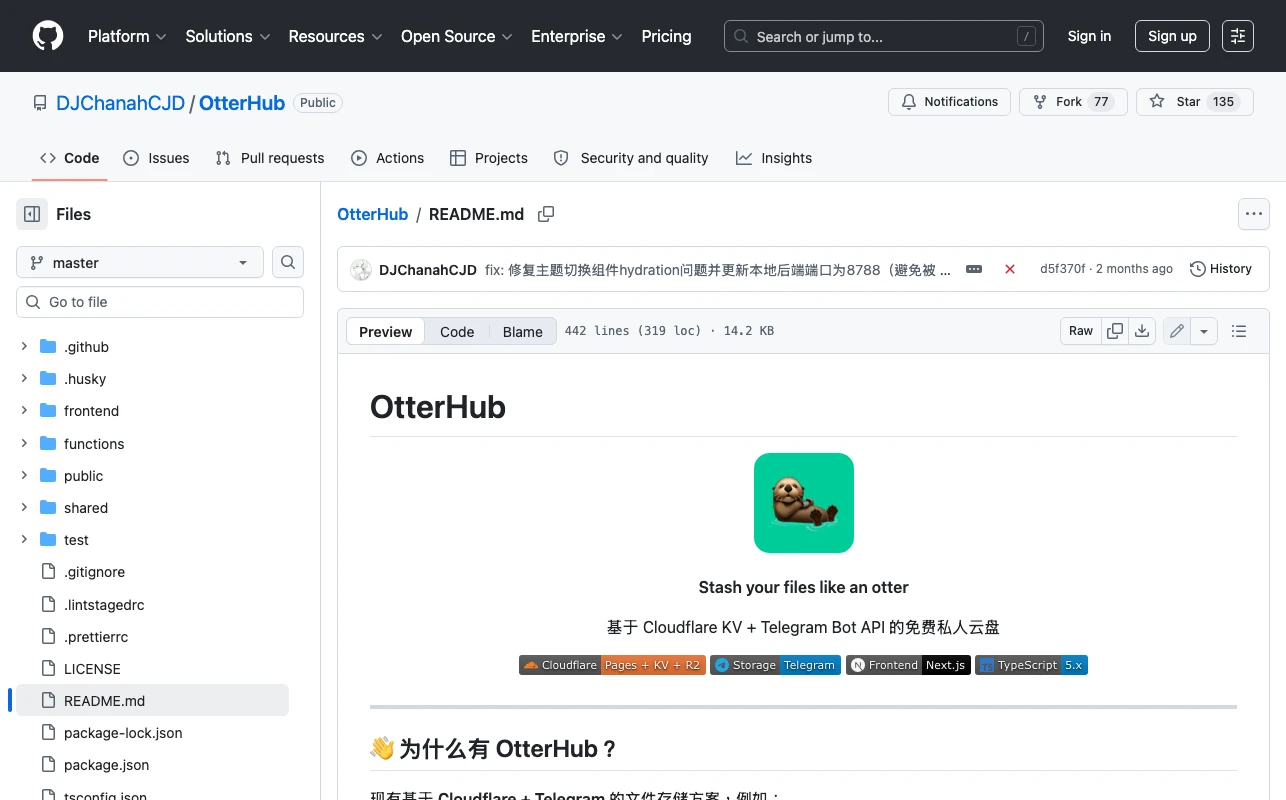Expand the Solutions menu

pyautogui.click(x=228, y=36)
